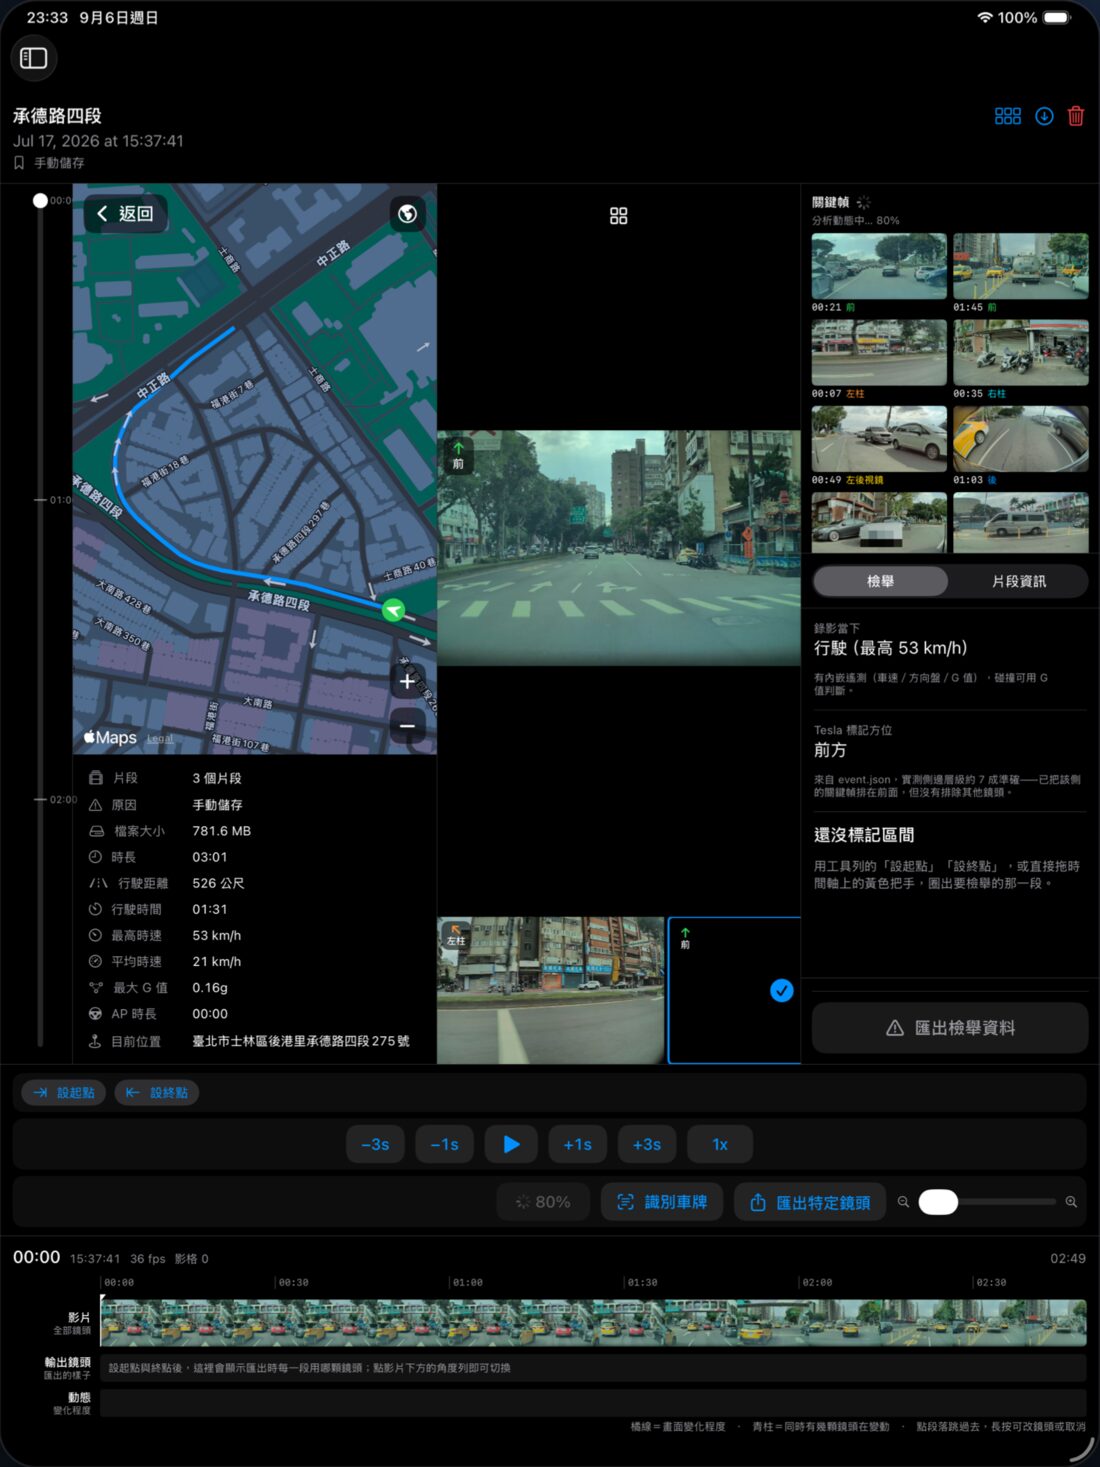Tap the 行駛距離 526 公尺 value
1100x1467 pixels.
218,883
